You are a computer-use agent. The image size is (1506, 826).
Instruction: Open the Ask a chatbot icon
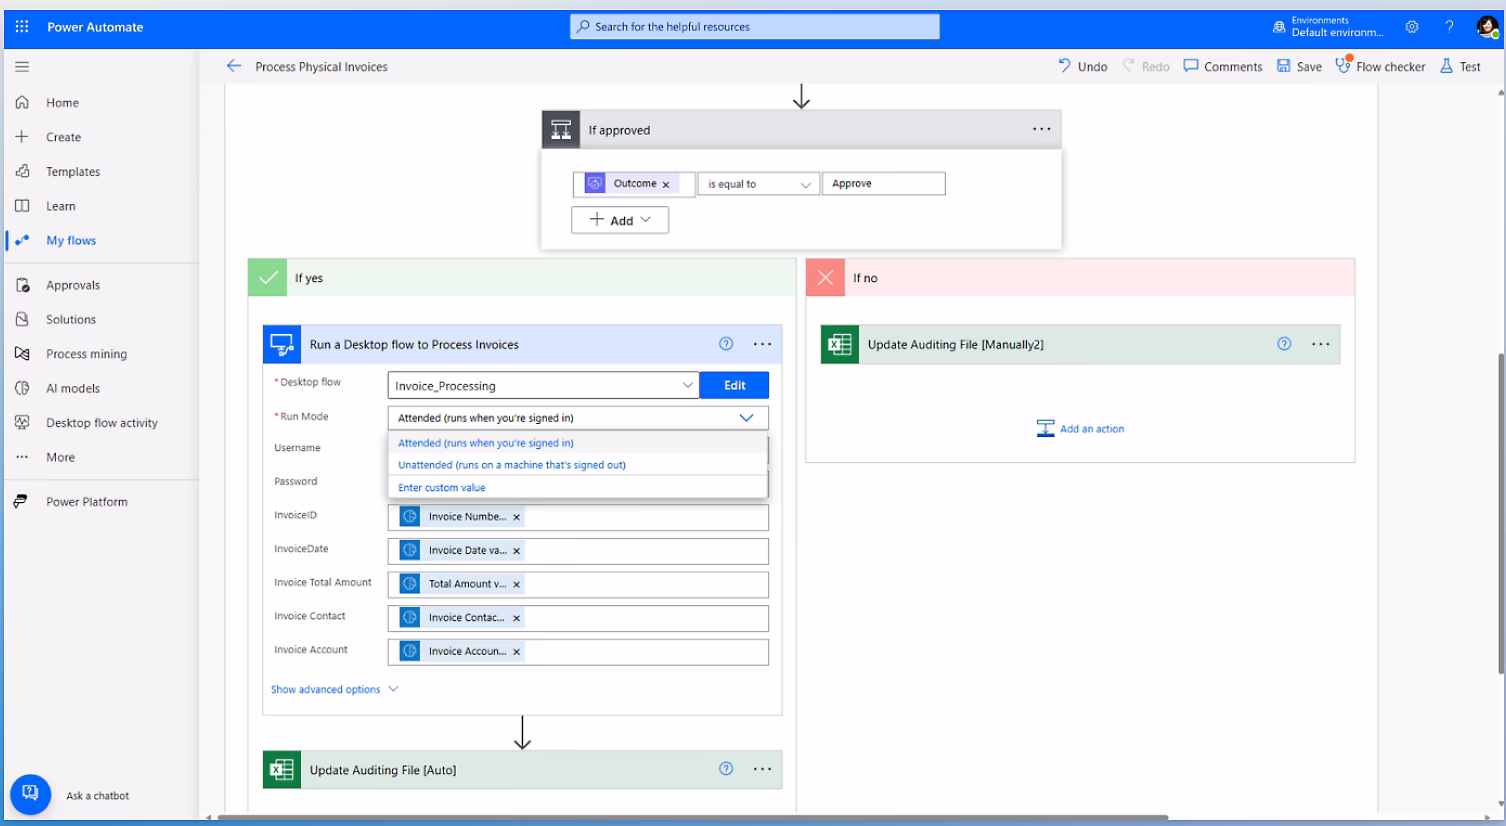(30, 794)
